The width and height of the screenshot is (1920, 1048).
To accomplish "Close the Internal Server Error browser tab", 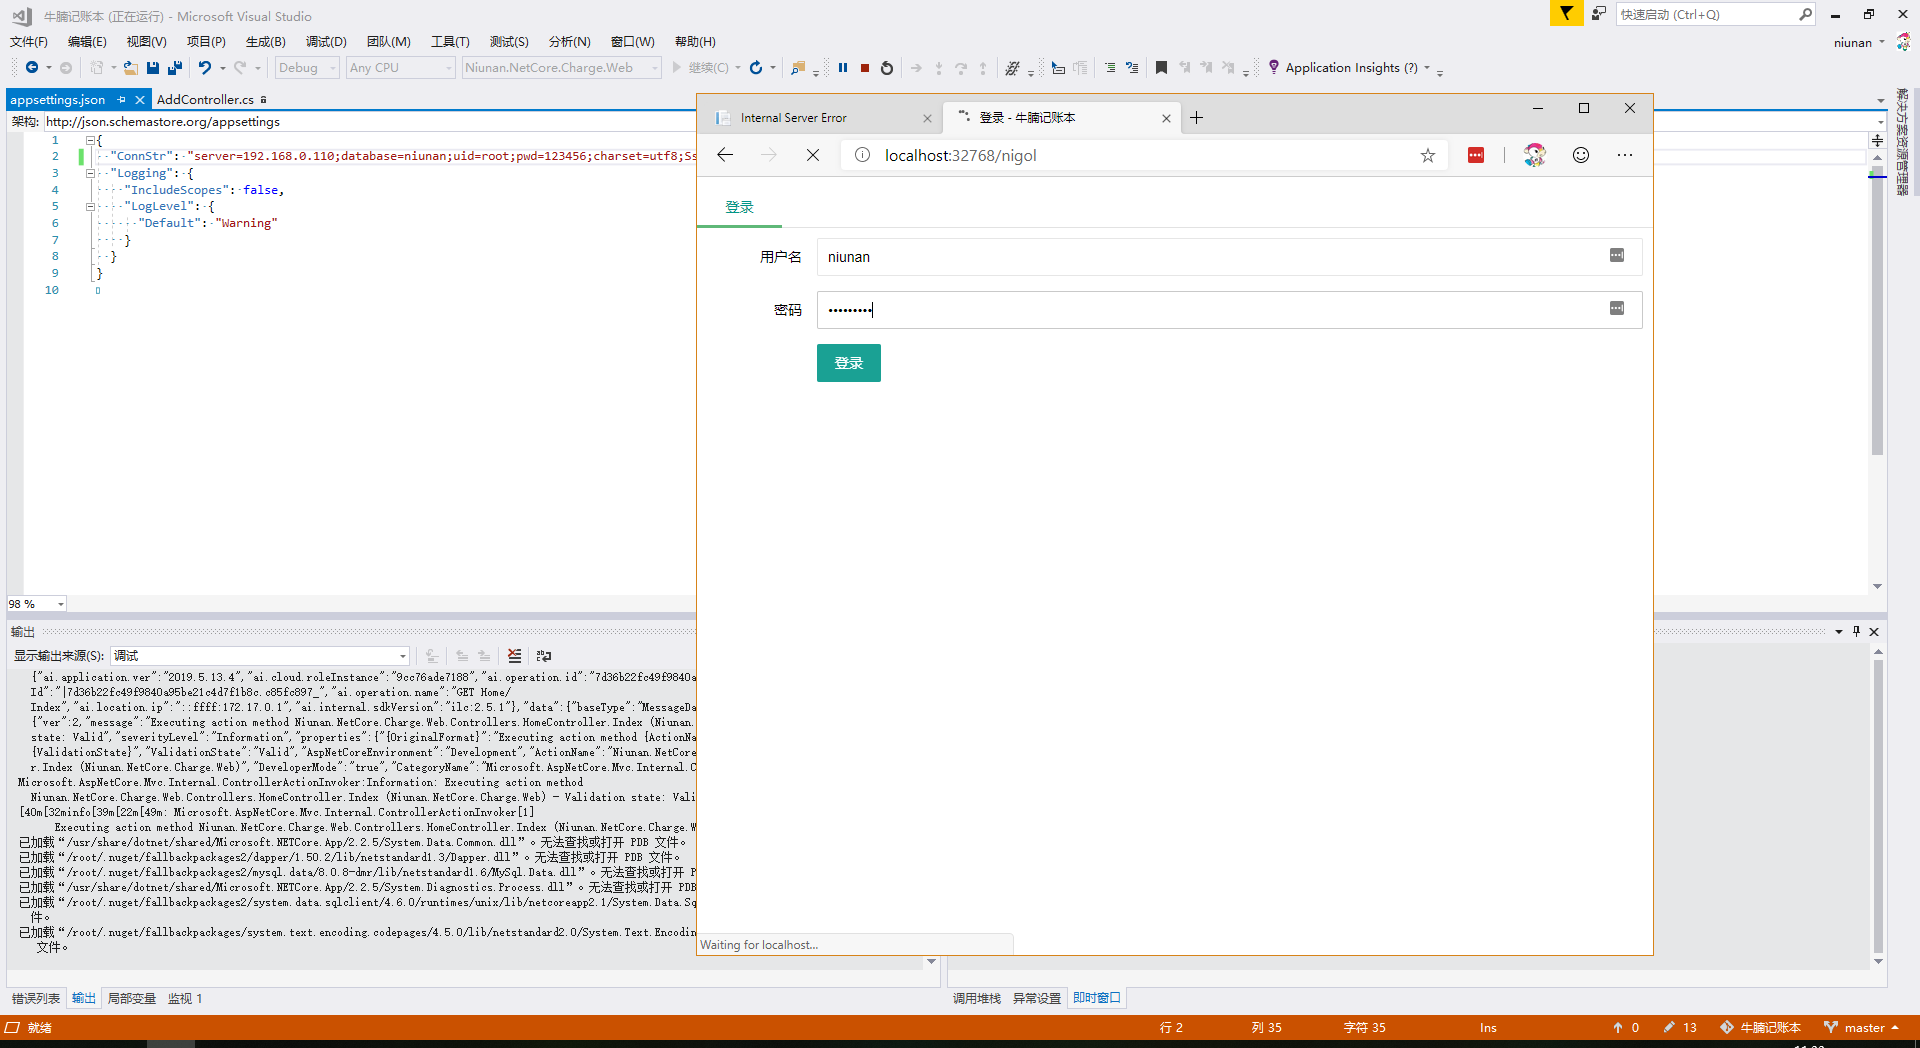I will point(927,118).
